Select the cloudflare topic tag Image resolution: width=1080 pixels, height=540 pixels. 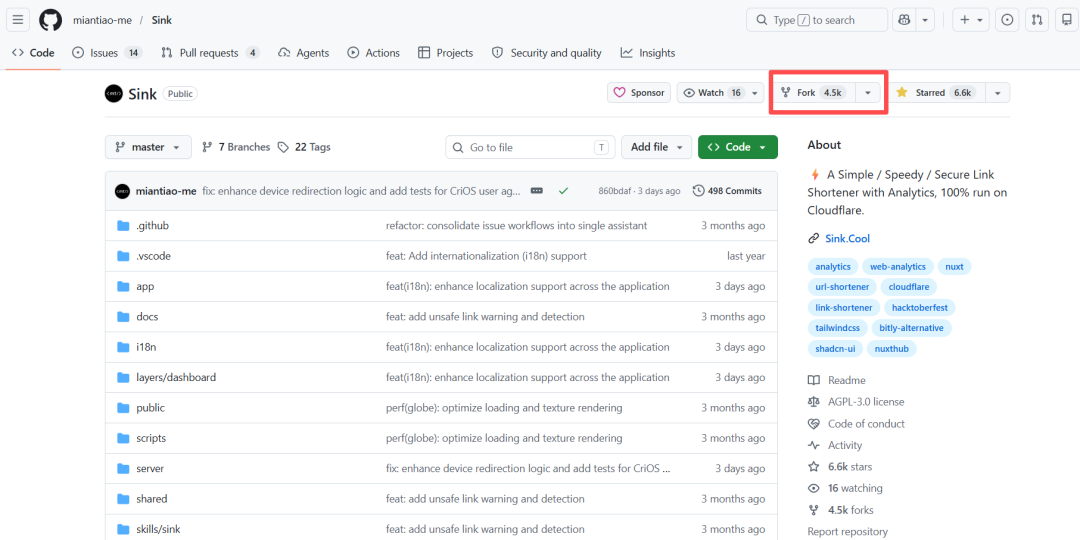tap(909, 287)
